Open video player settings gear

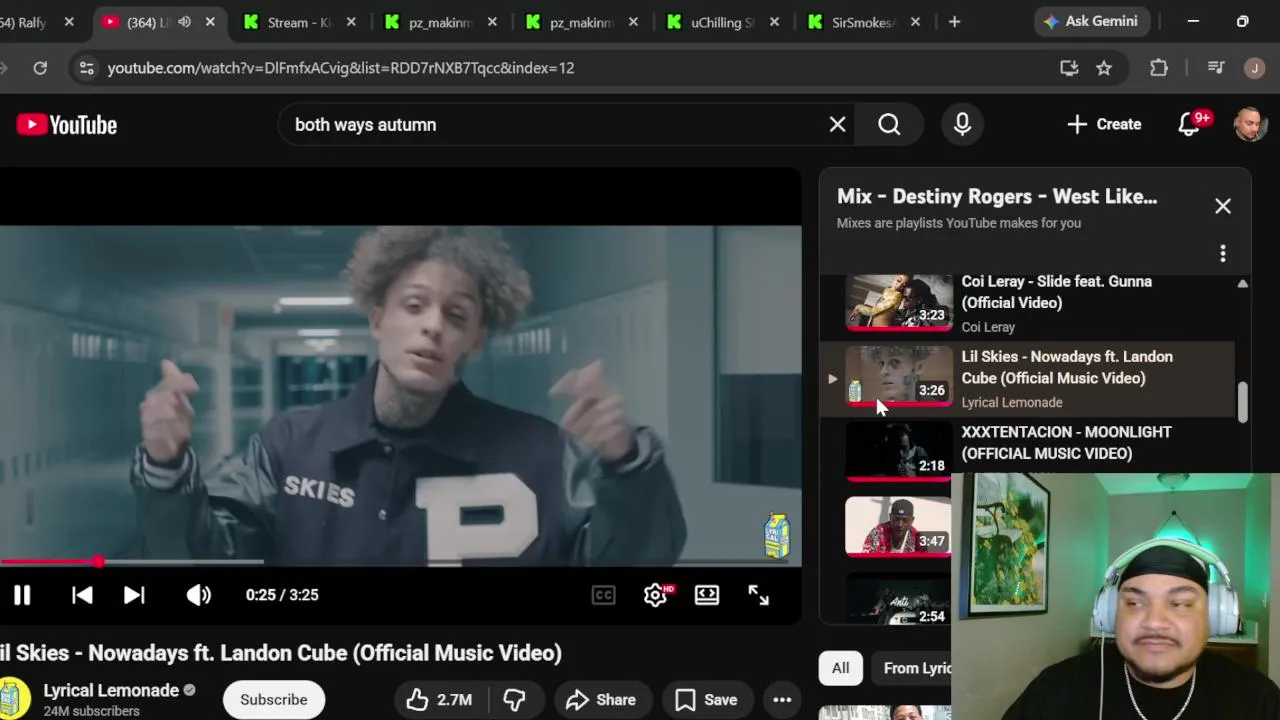click(655, 595)
